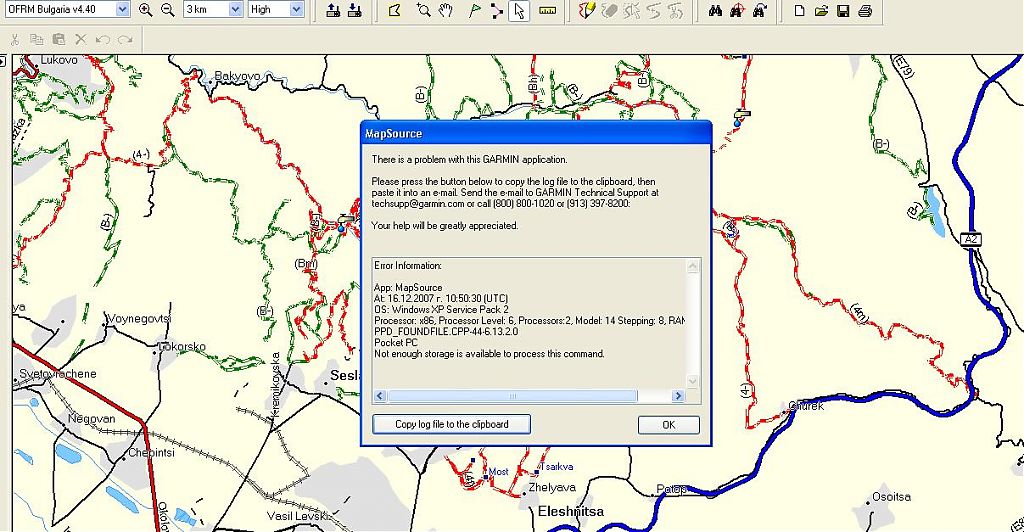This screenshot has width=1024, height=532.
Task: Click the error info horizontal scrollbar right arrow
Action: pyautogui.click(x=678, y=396)
